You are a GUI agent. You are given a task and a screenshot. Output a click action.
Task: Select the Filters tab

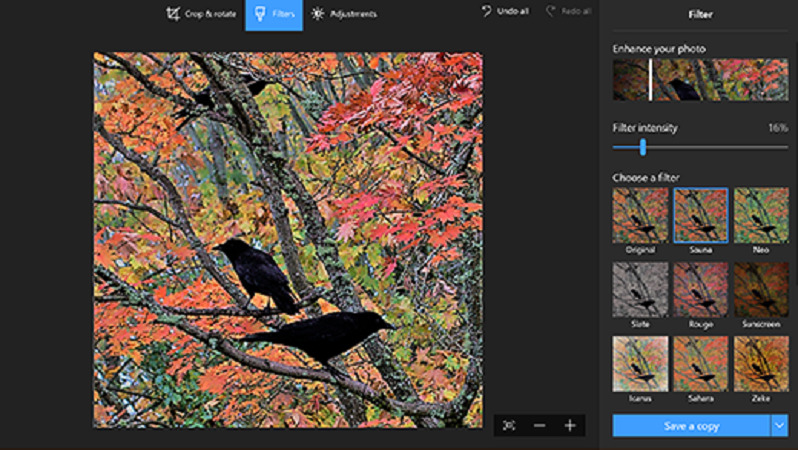(273, 14)
